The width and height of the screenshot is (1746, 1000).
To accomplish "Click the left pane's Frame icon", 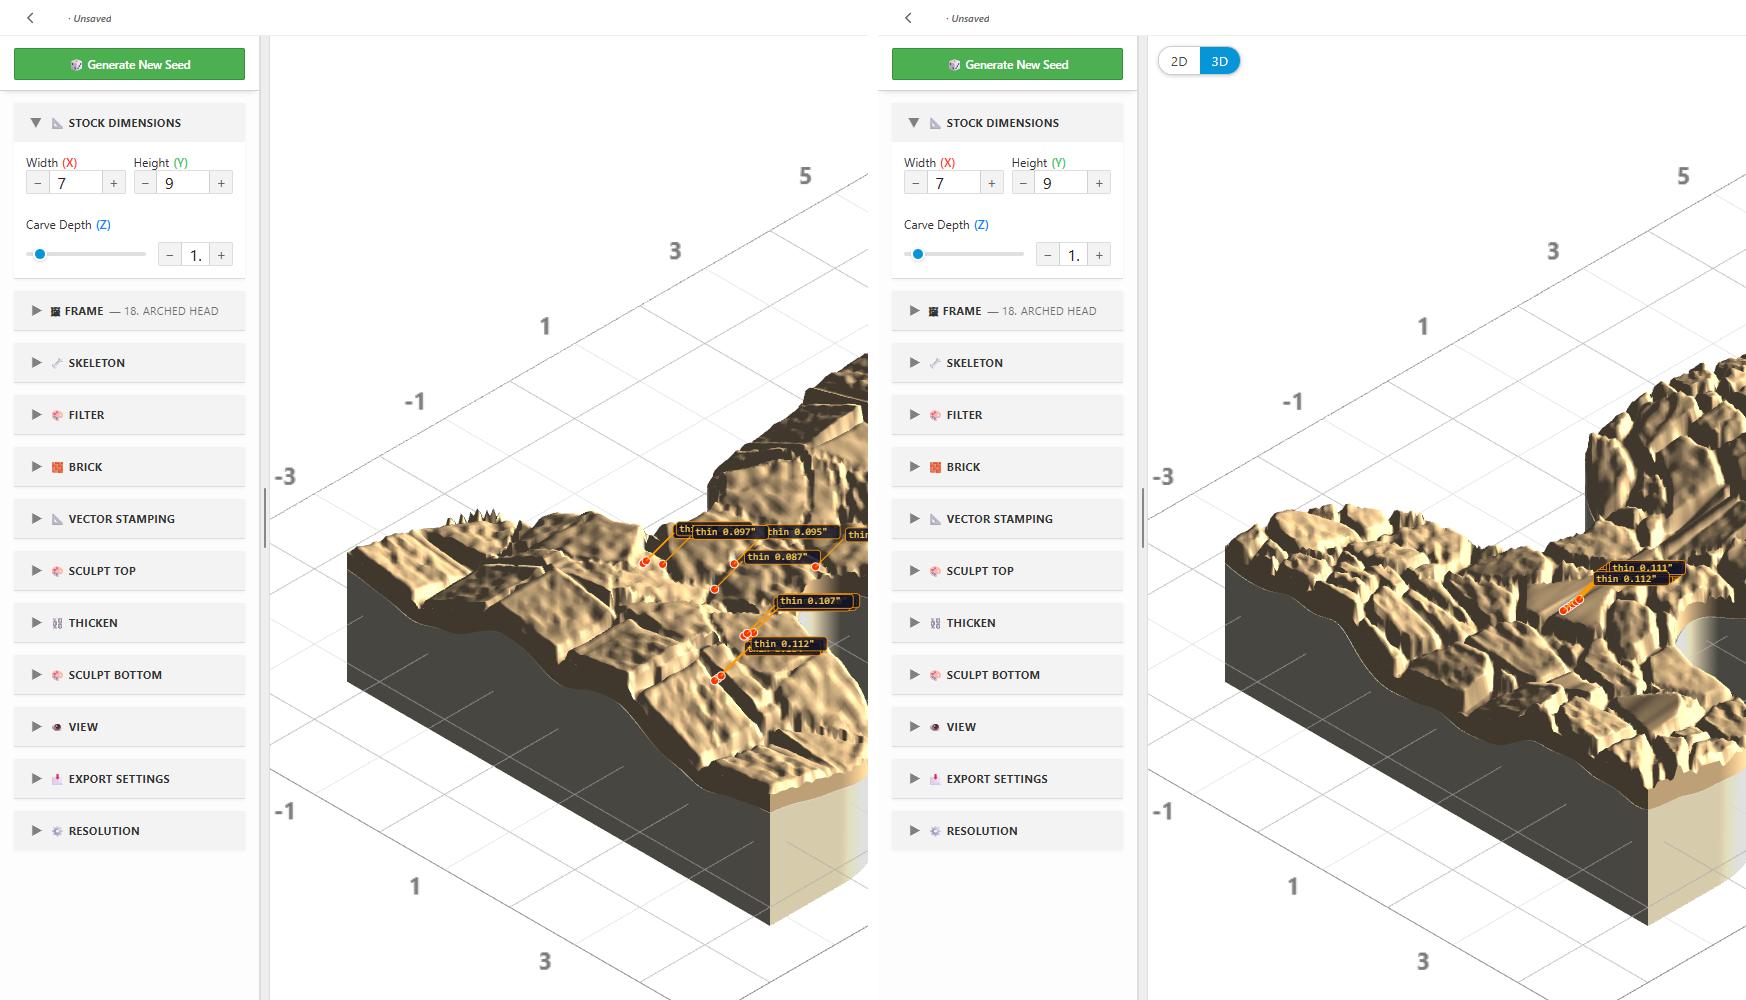I will (x=56, y=311).
